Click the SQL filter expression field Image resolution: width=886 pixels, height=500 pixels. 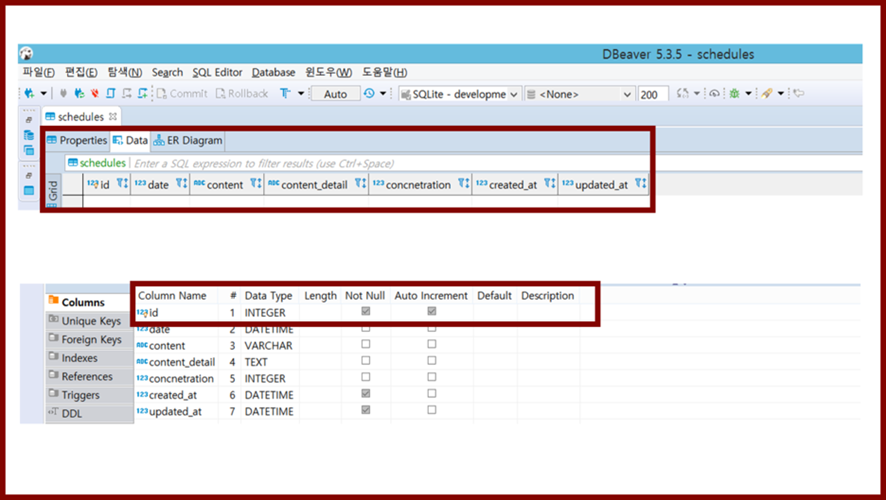390,164
